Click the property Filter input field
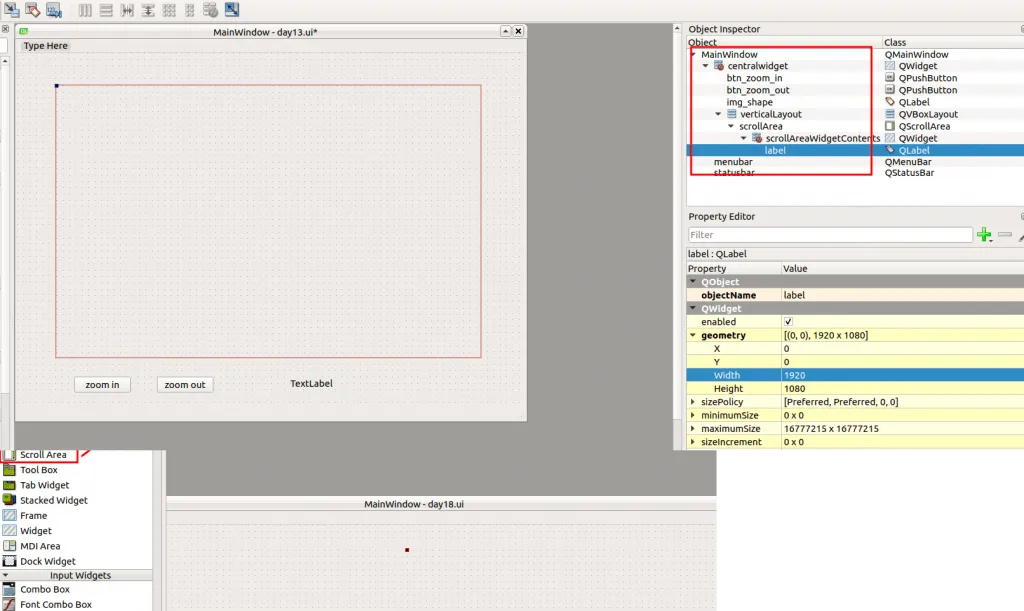This screenshot has width=1024, height=611. click(x=830, y=235)
